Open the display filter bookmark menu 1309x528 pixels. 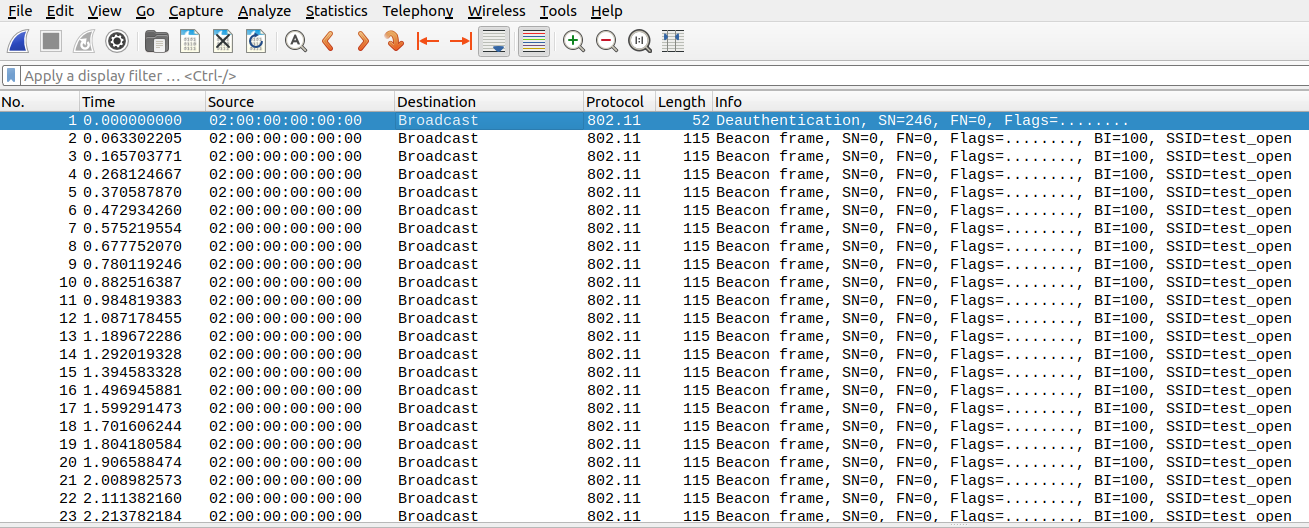(11, 76)
